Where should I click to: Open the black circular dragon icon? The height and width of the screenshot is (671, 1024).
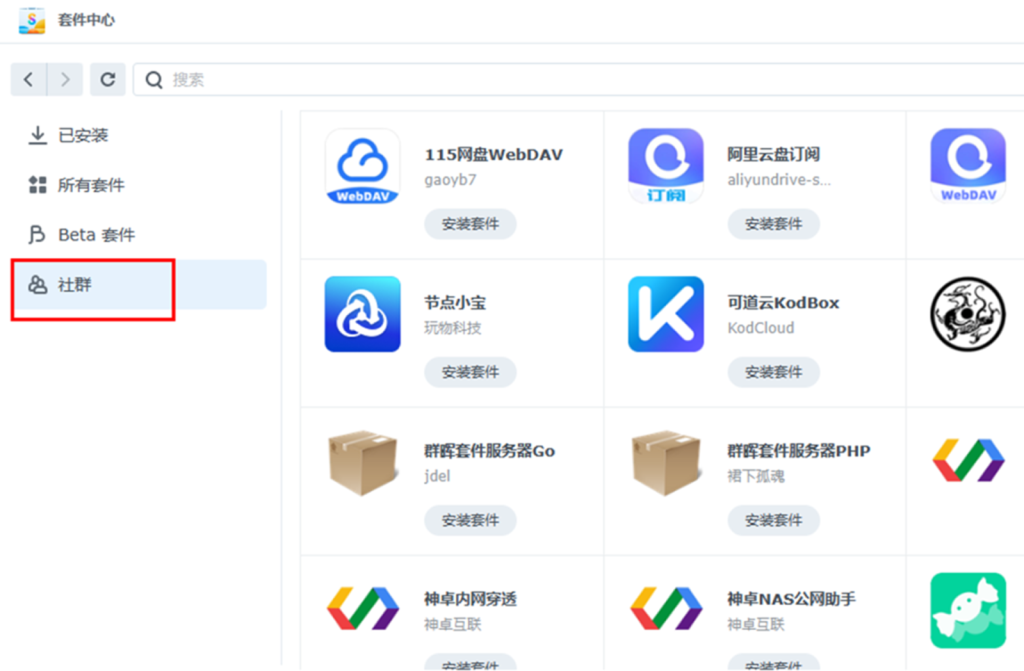coord(968,314)
